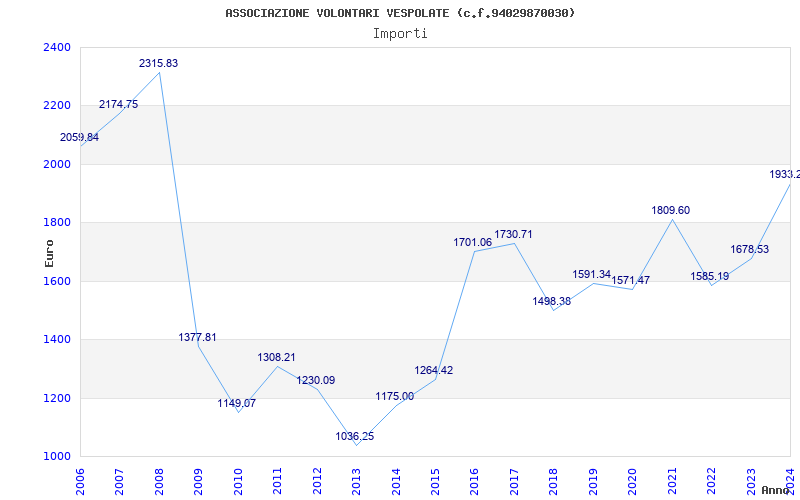Screen dimensions: 800x500
Task: Select the 2018 year axis label
Action: point(554,482)
